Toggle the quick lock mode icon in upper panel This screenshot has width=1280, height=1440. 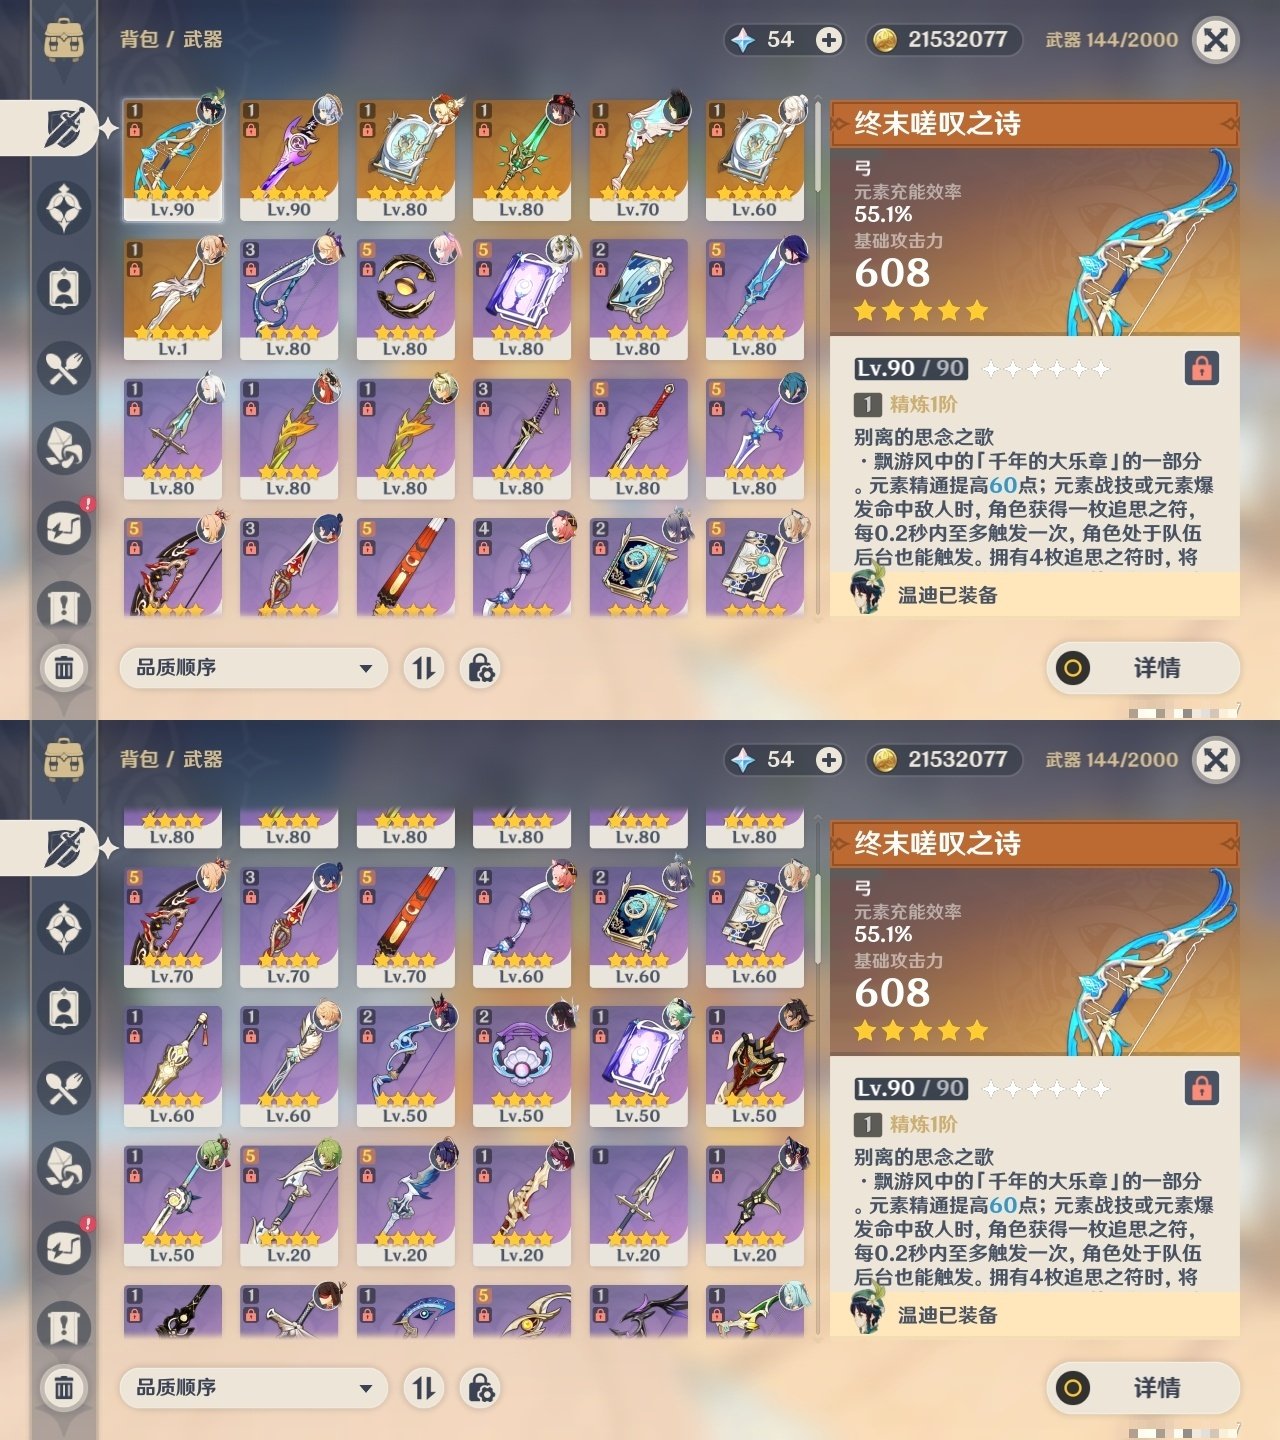point(481,667)
